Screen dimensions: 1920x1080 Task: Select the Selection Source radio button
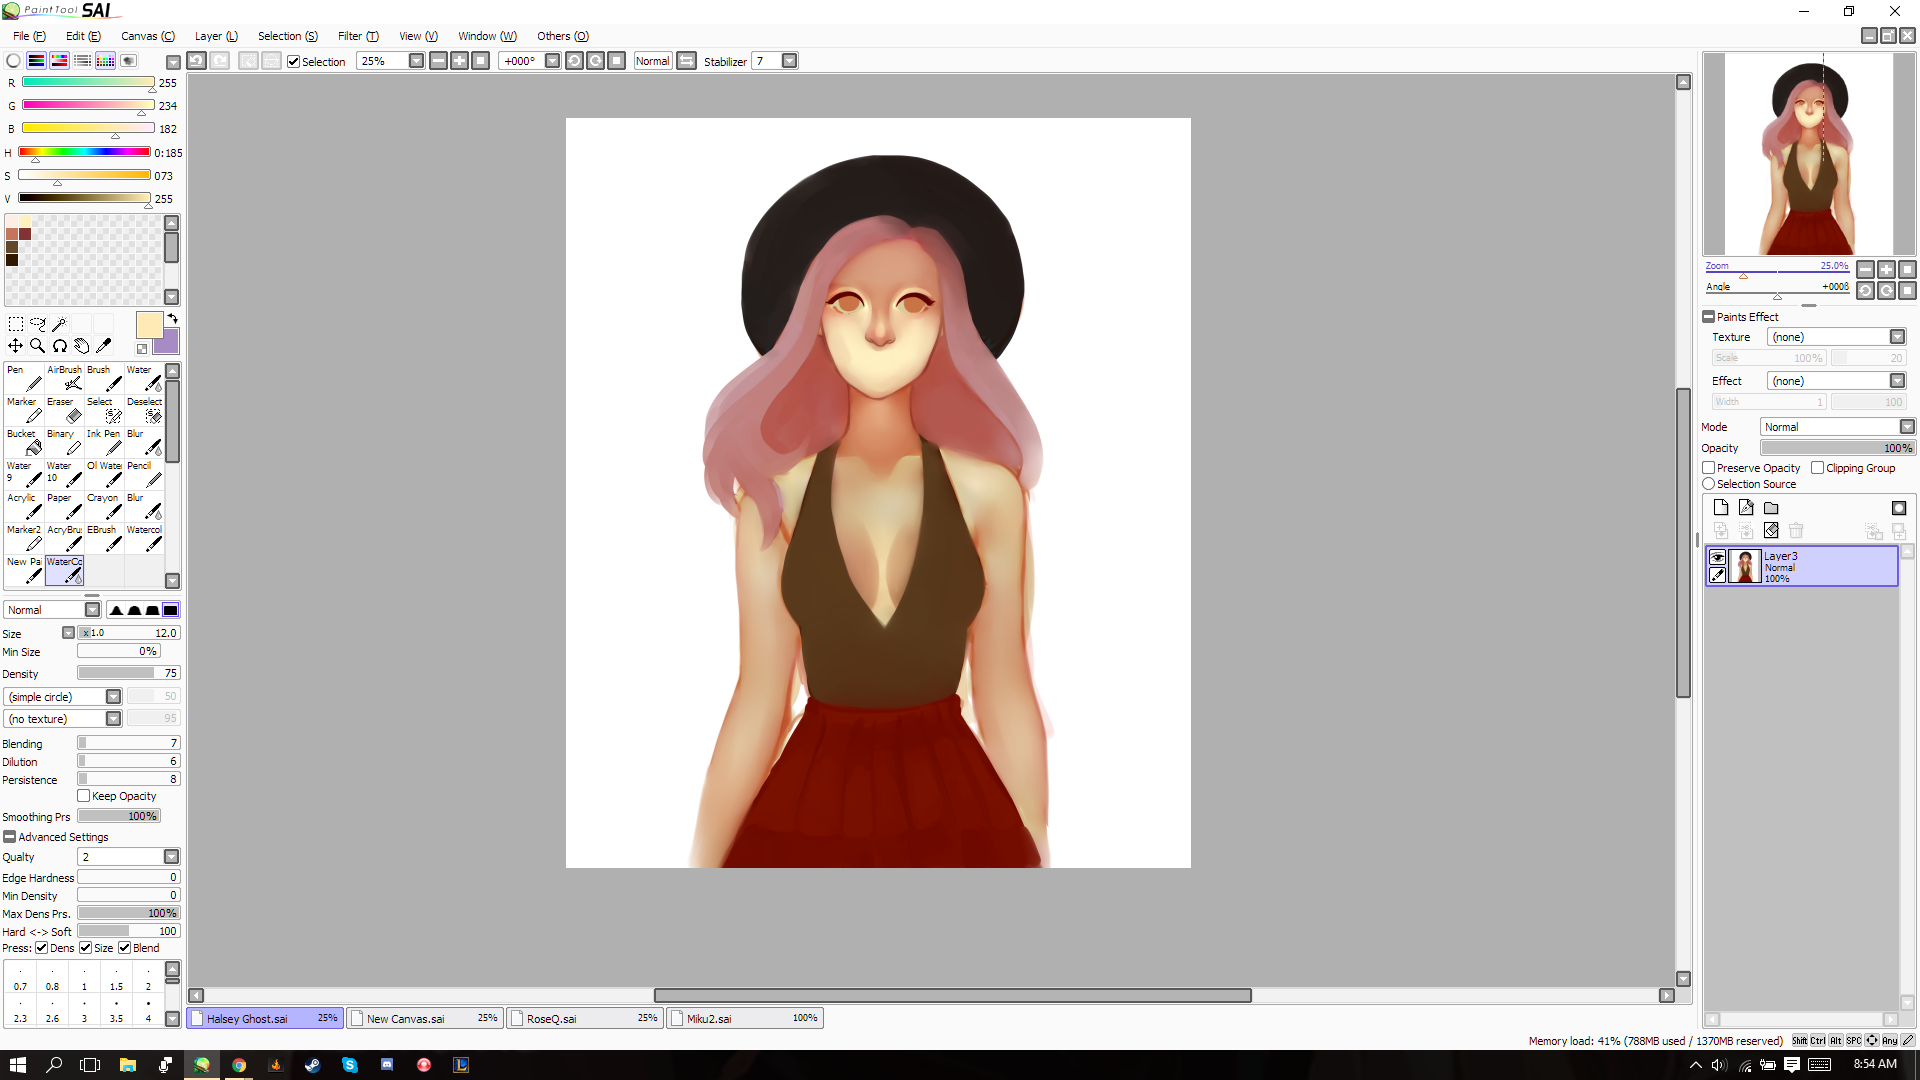point(1709,484)
